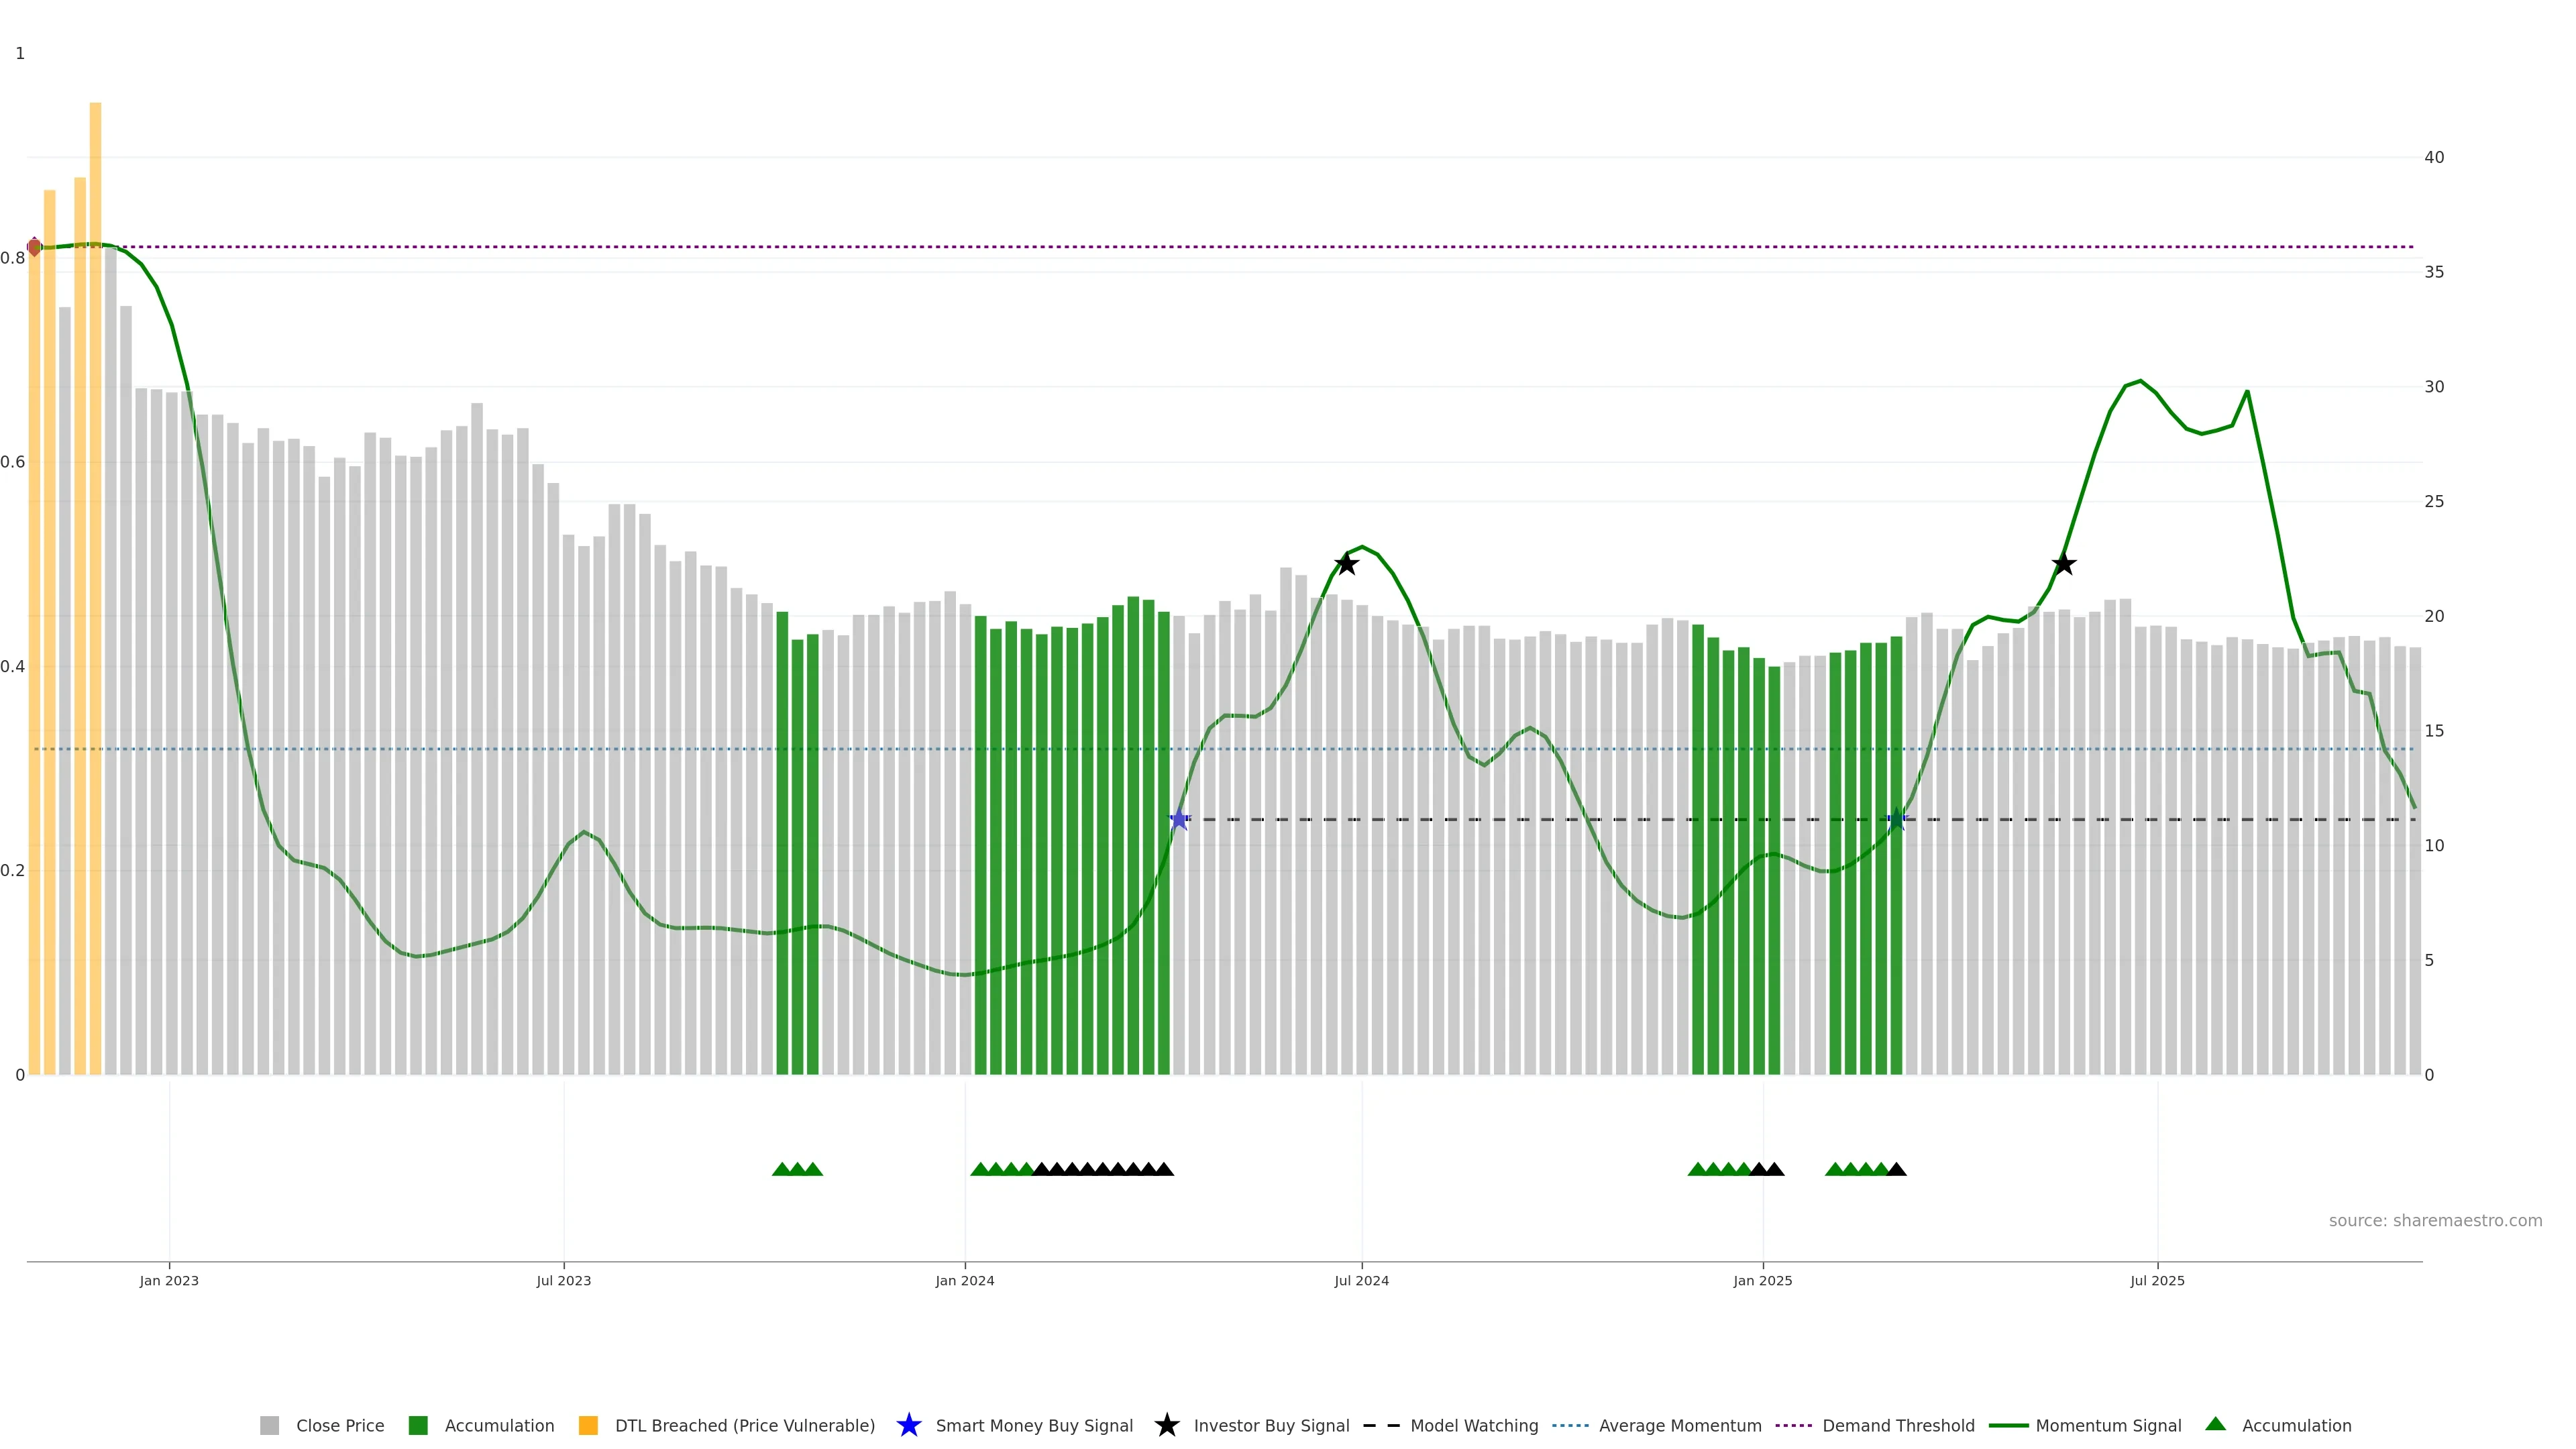Viewport: 2576px width, 1449px height.
Task: Click the Jan 2024 axis label
Action: pyautogui.click(x=964, y=1281)
